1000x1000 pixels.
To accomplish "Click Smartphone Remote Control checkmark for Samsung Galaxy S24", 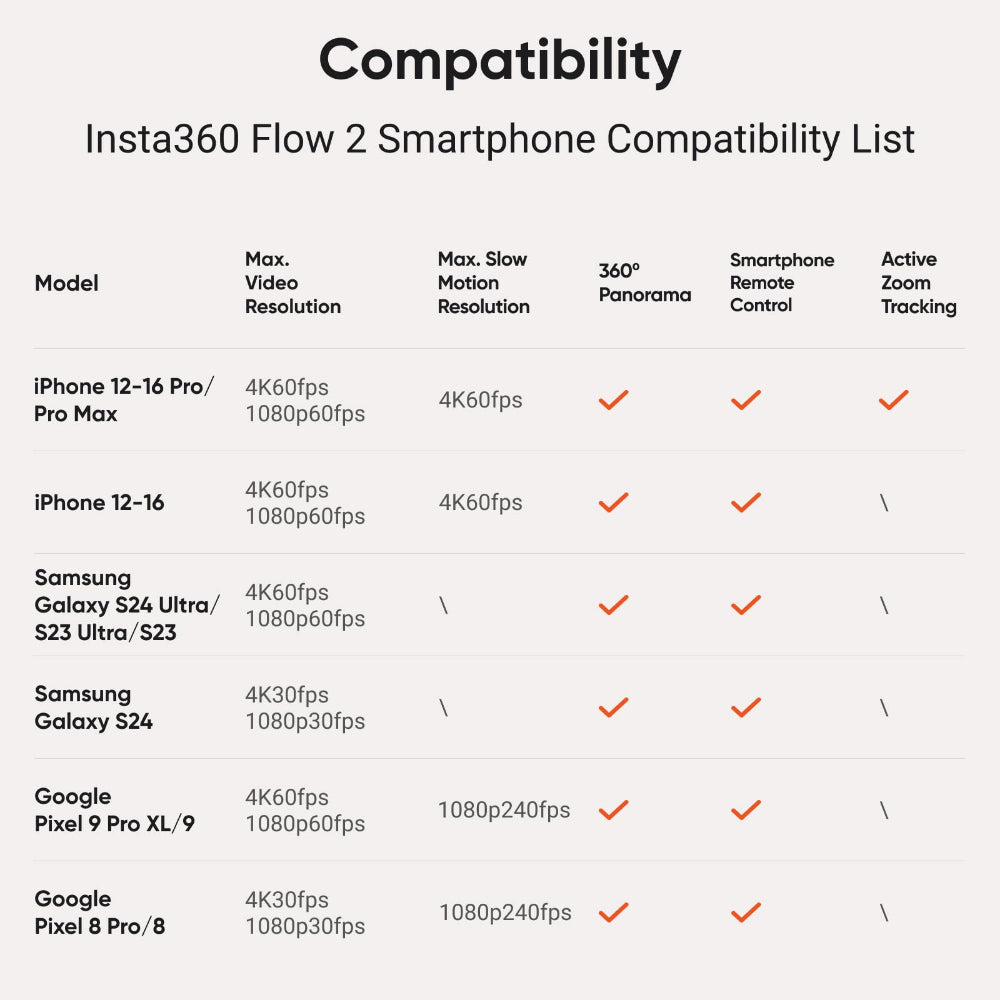I will point(745,708).
